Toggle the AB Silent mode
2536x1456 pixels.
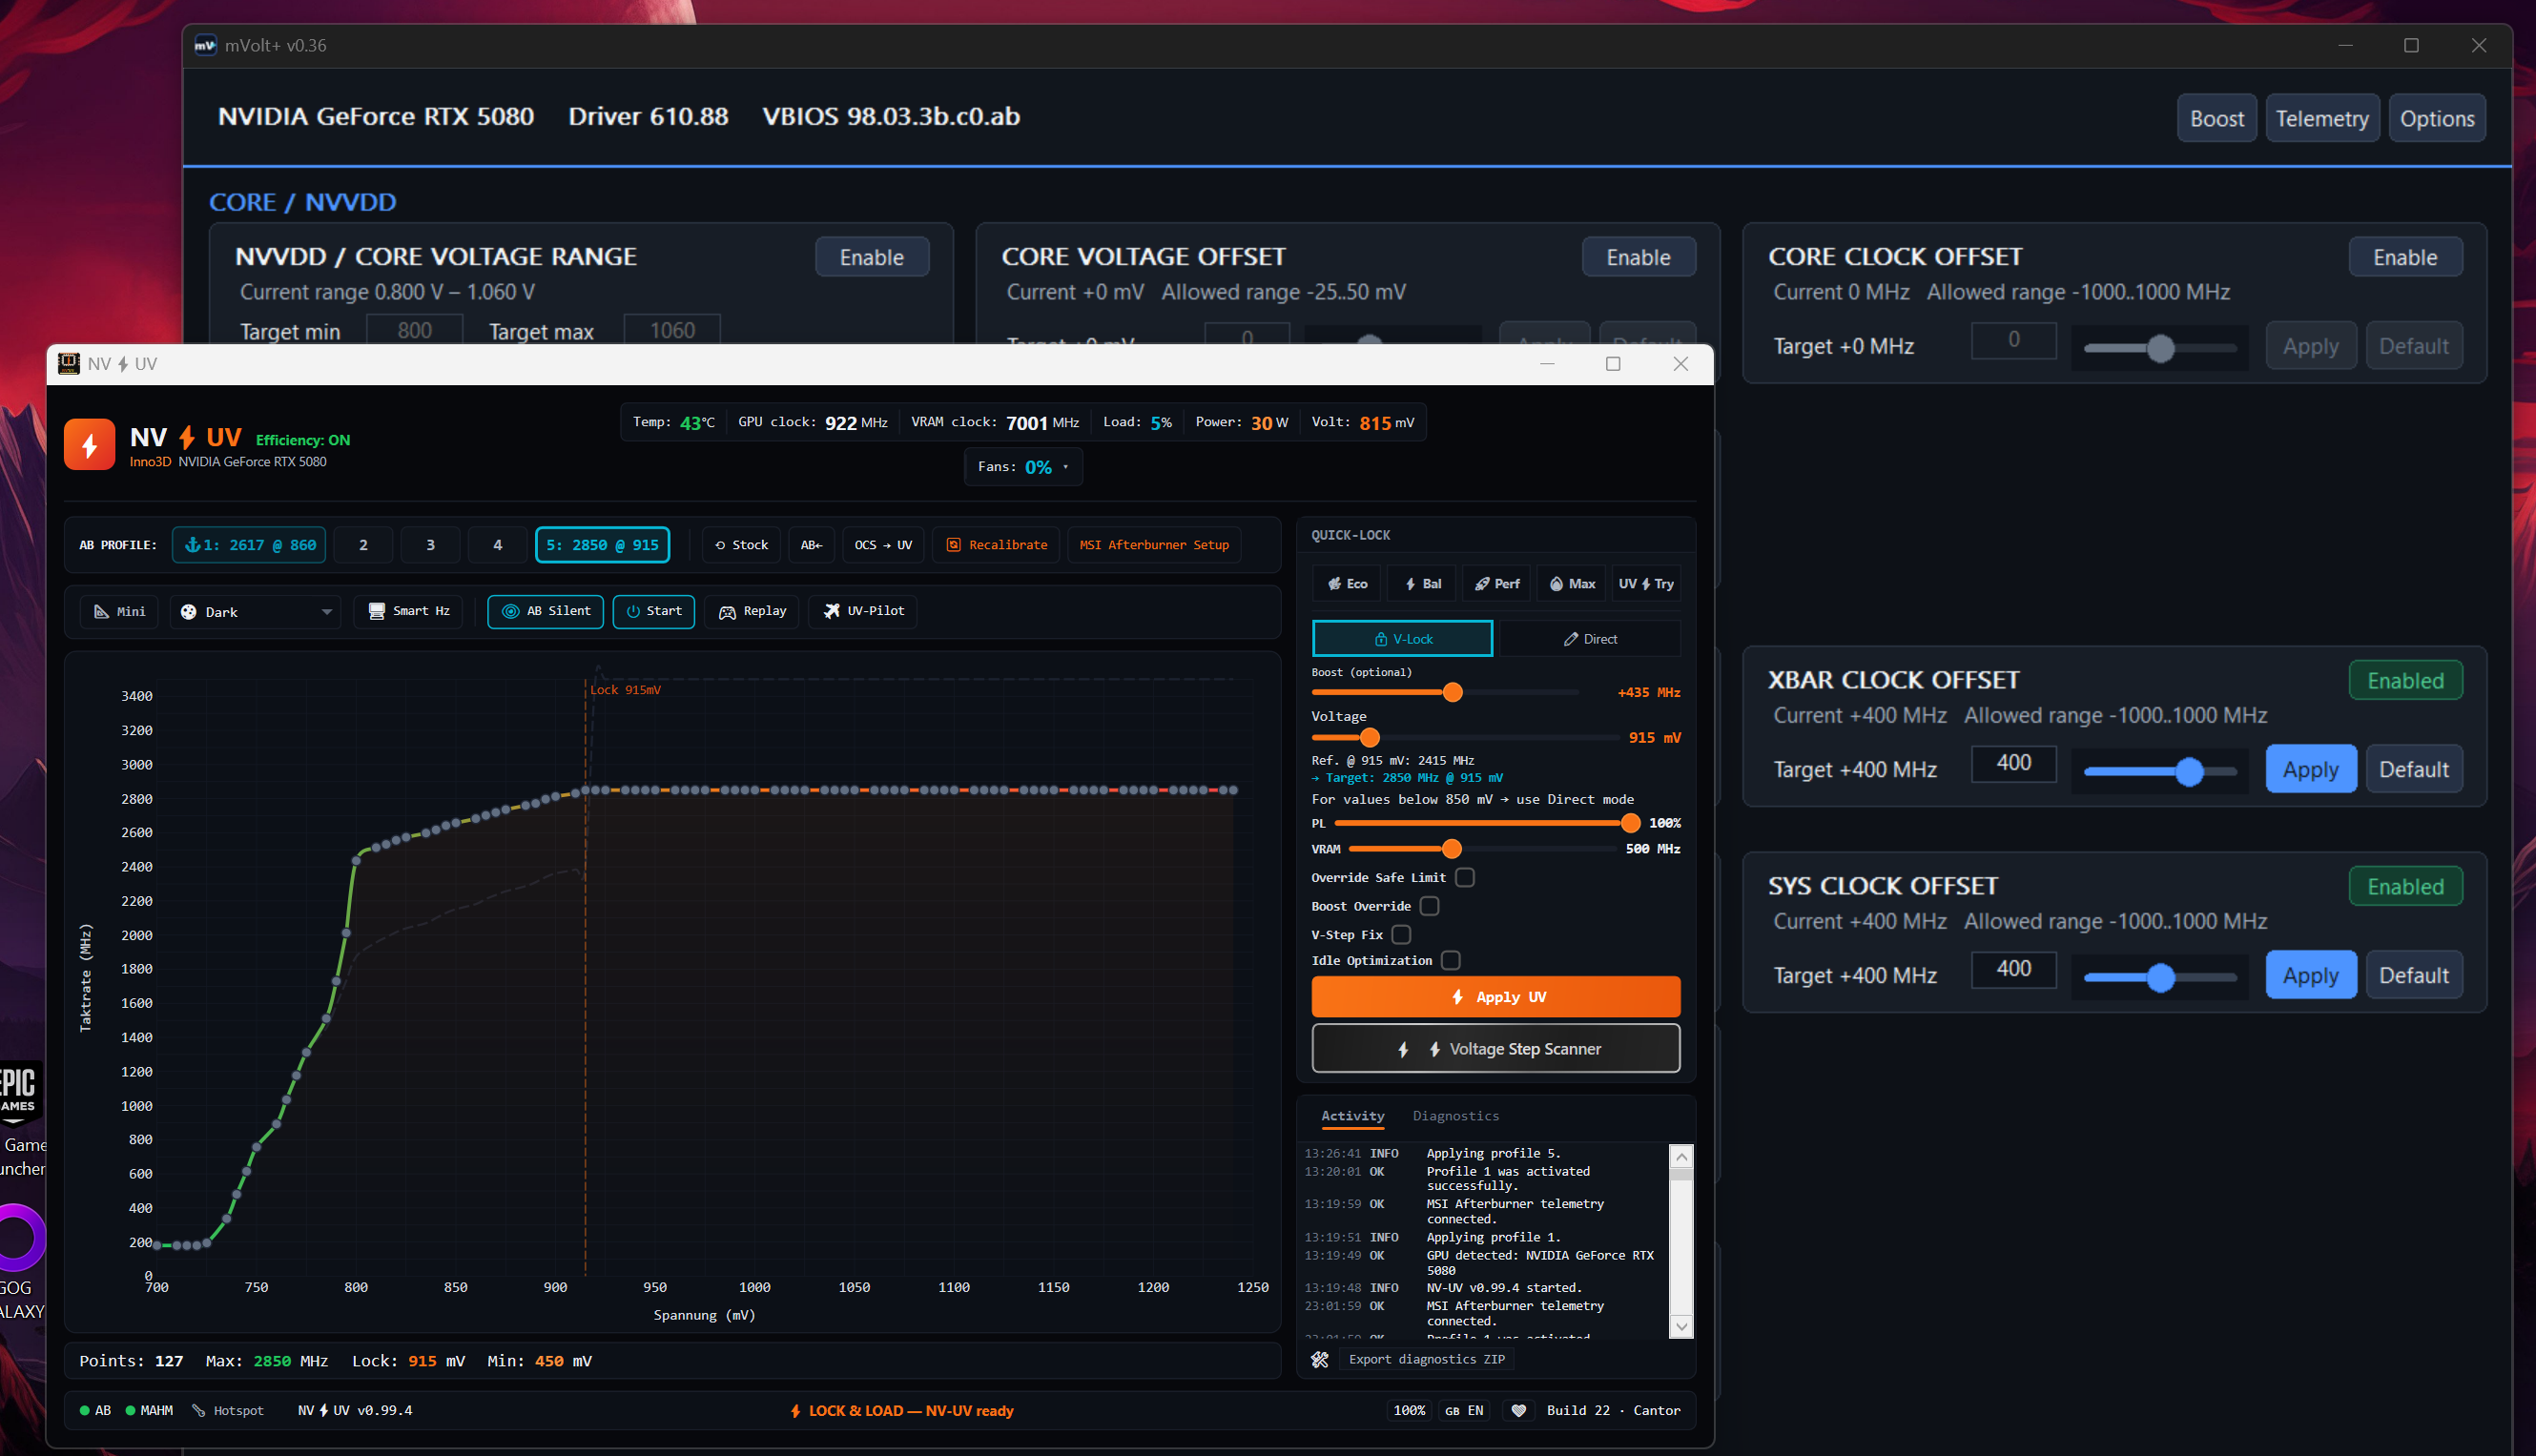click(x=546, y=611)
